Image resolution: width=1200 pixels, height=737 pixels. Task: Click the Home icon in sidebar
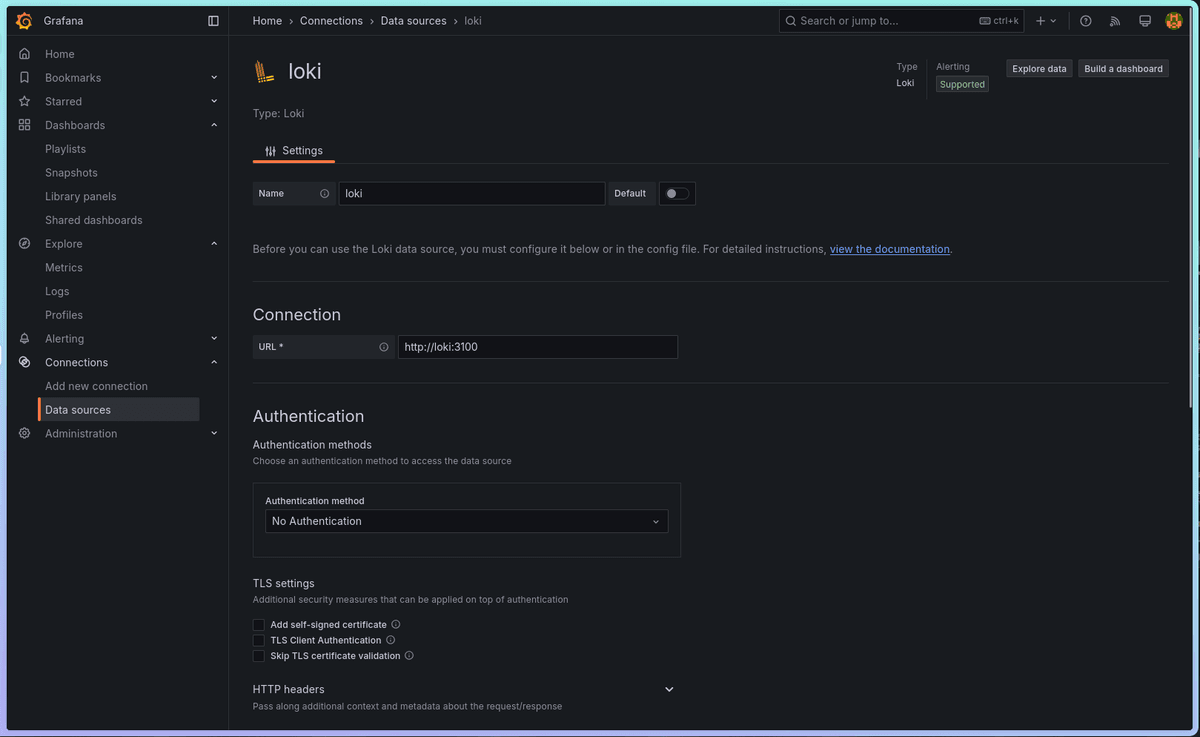(24, 54)
